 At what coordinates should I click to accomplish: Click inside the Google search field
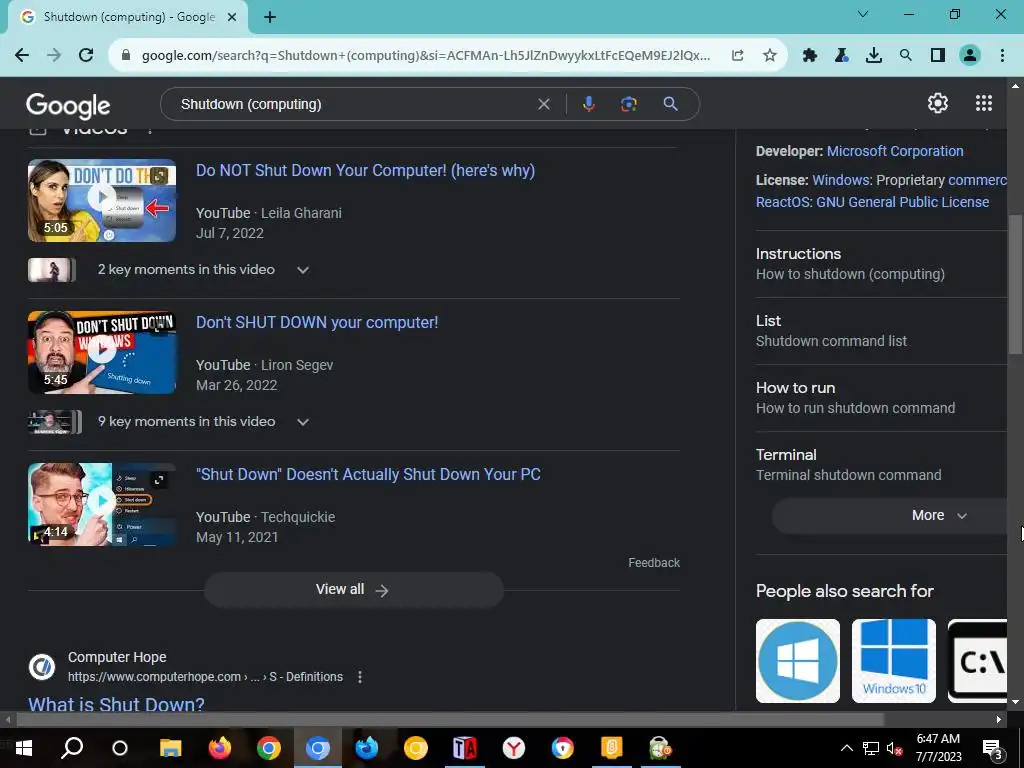(x=353, y=104)
